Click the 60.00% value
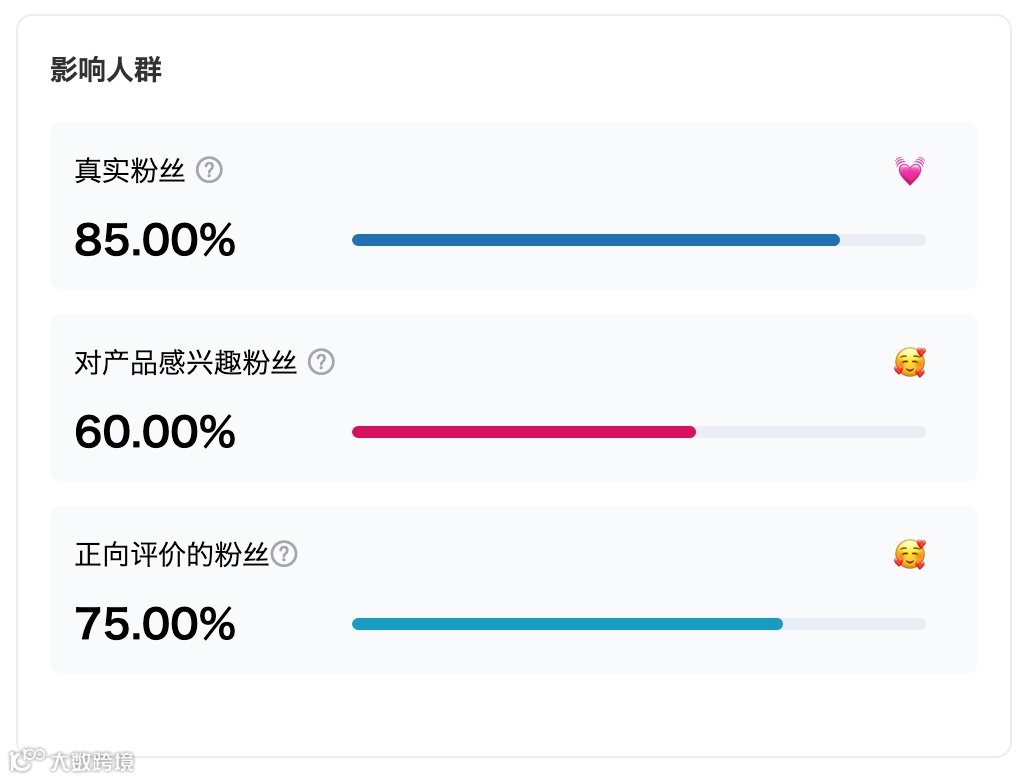The image size is (1028, 780). coord(155,431)
